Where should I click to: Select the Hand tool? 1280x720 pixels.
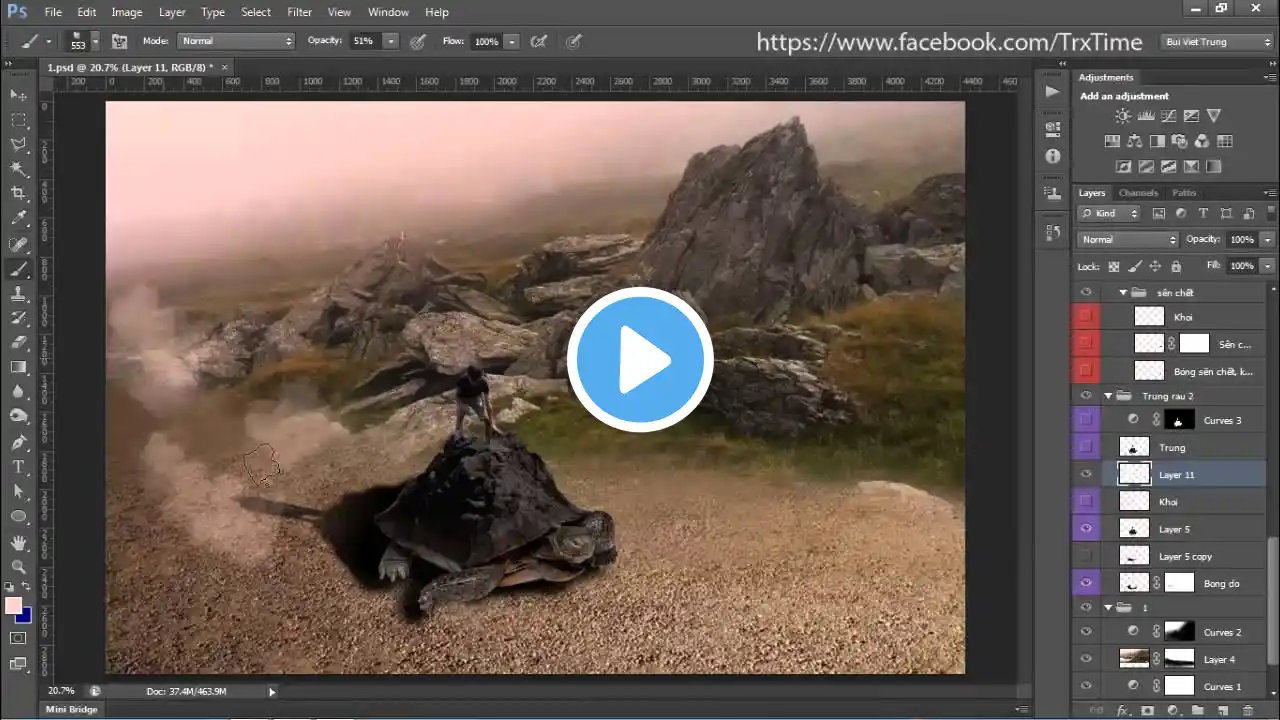point(19,542)
